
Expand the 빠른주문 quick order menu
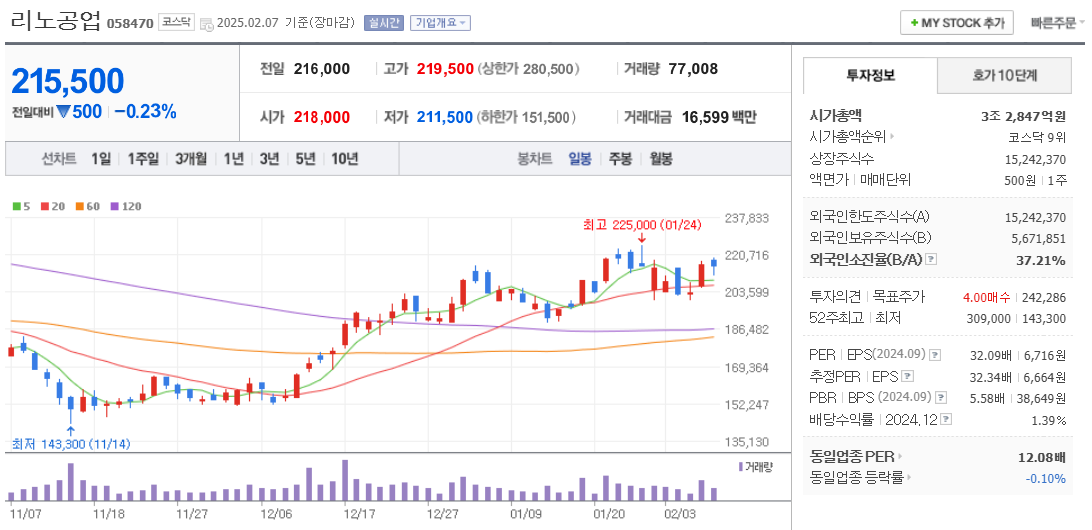point(1058,23)
